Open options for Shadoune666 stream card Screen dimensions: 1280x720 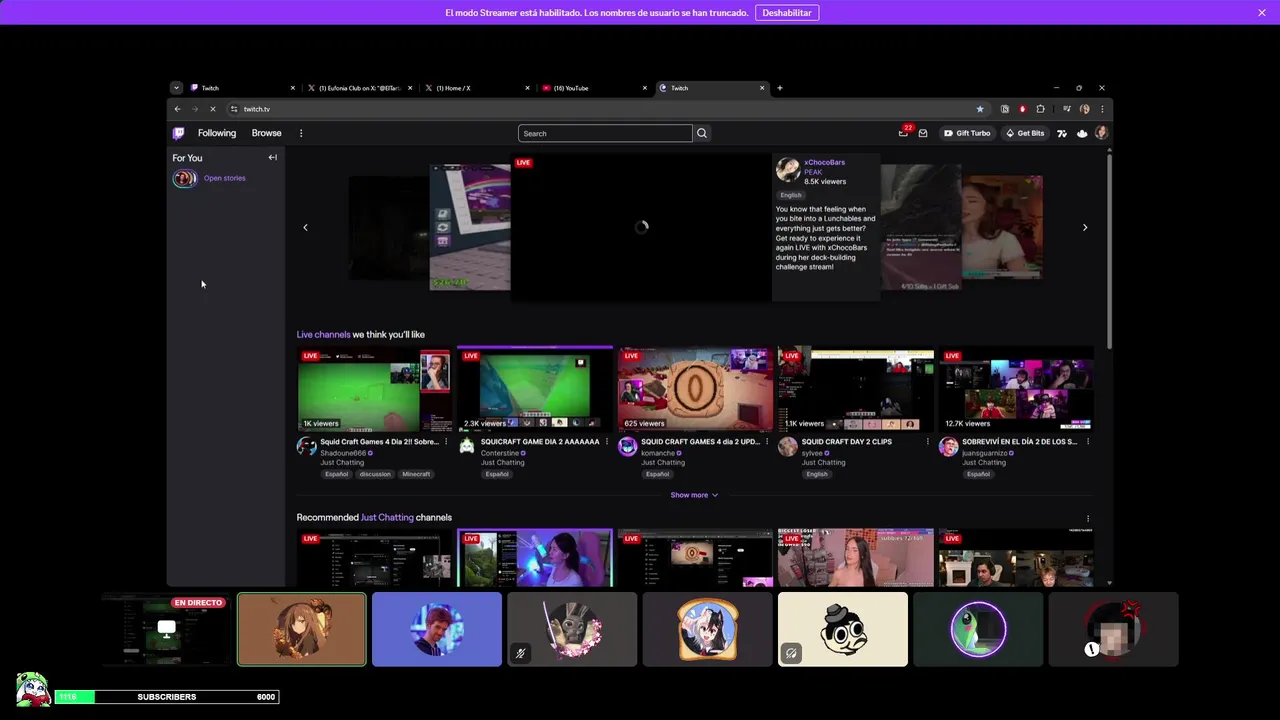(446, 441)
